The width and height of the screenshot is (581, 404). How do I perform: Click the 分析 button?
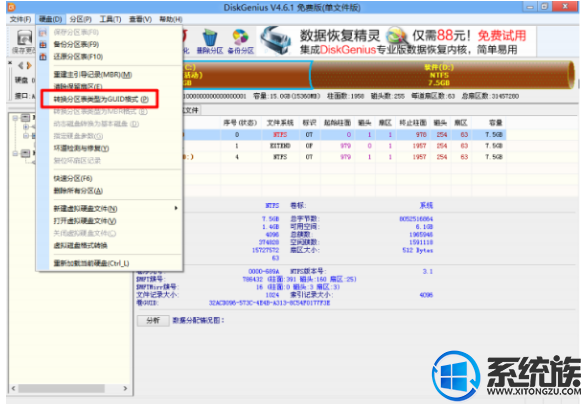tap(153, 320)
